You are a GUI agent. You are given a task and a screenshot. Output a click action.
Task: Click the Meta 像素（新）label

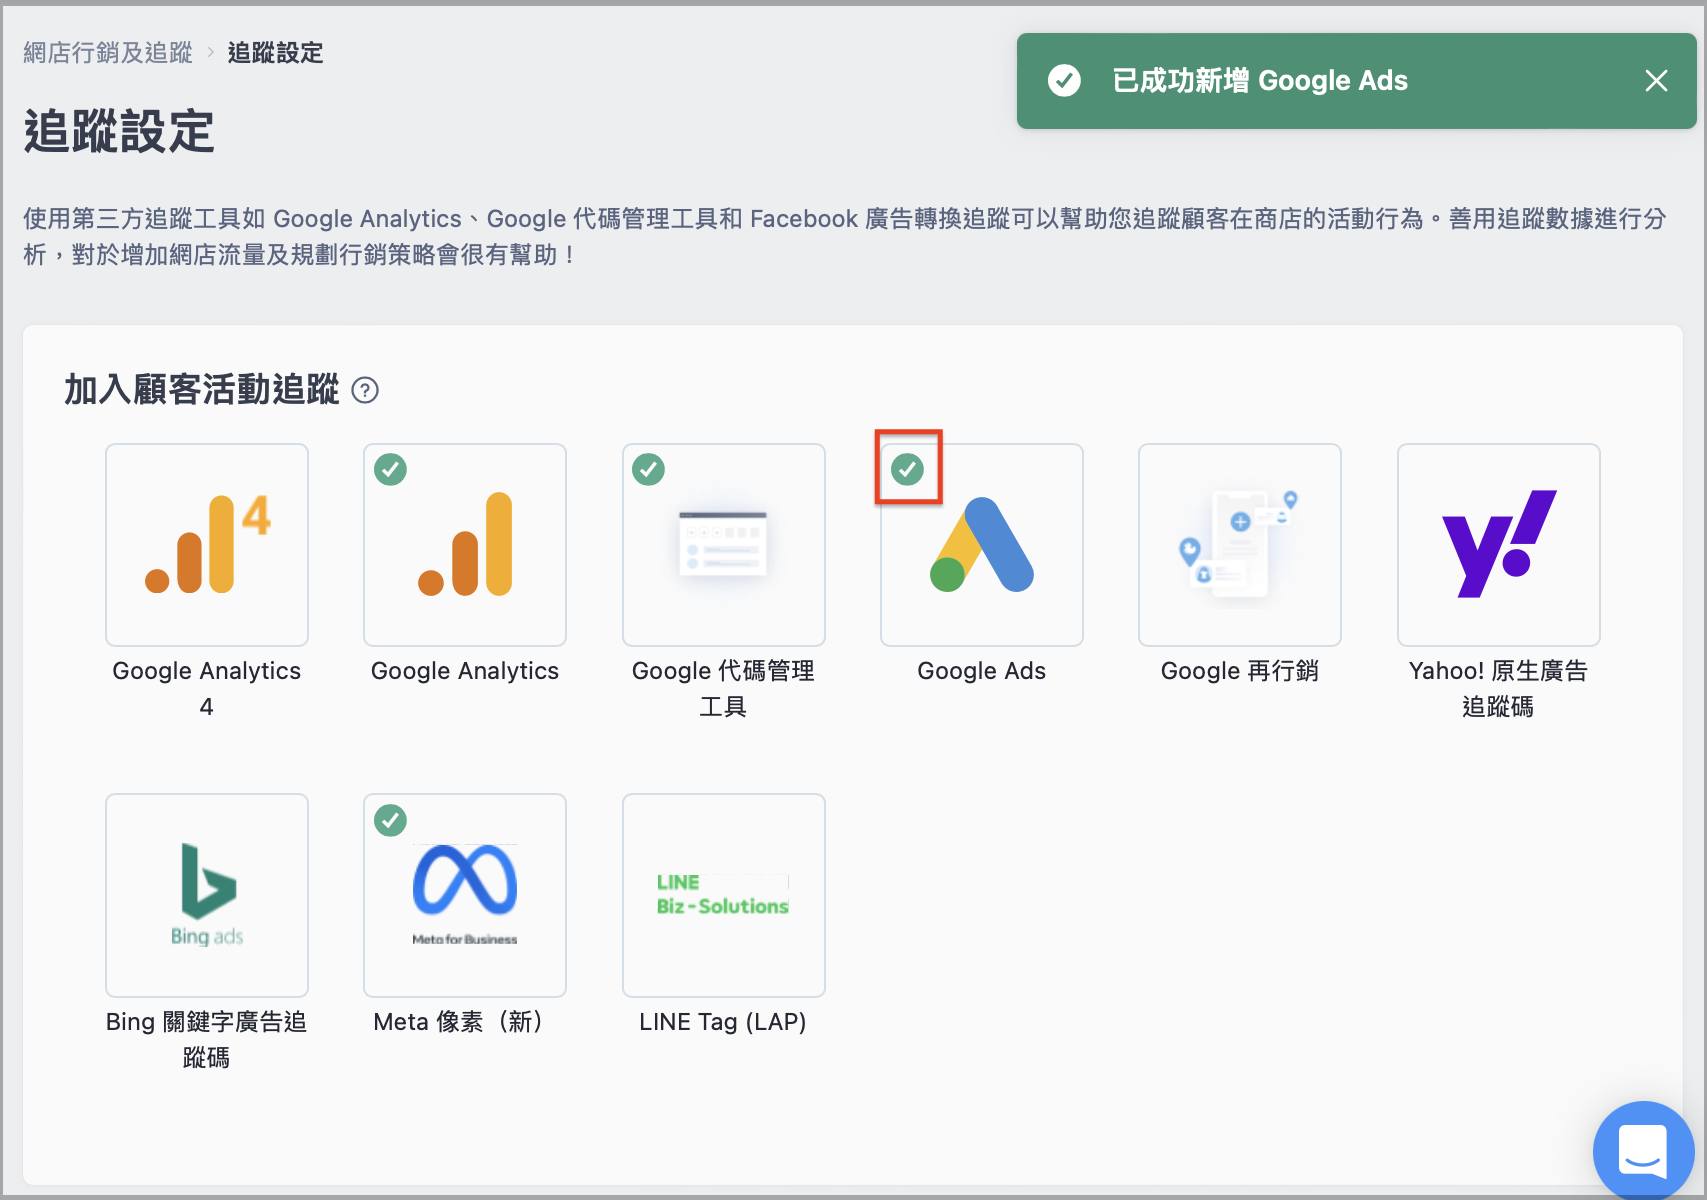point(461,1022)
